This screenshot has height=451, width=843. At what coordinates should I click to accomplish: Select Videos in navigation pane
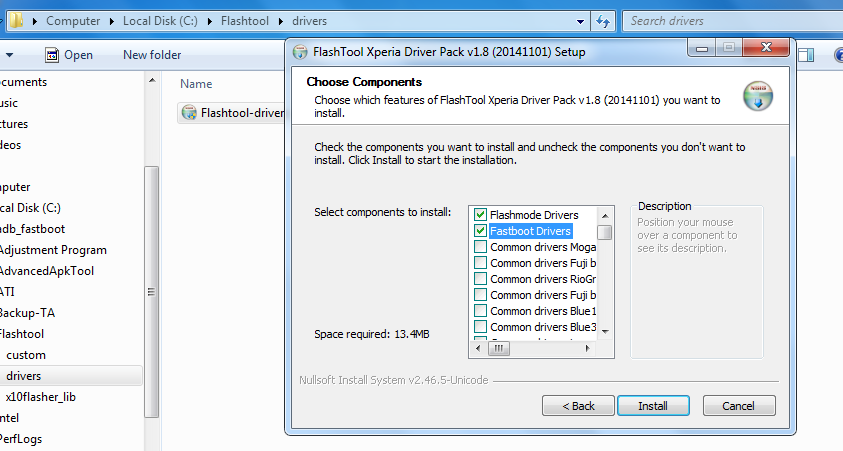[x=11, y=145]
